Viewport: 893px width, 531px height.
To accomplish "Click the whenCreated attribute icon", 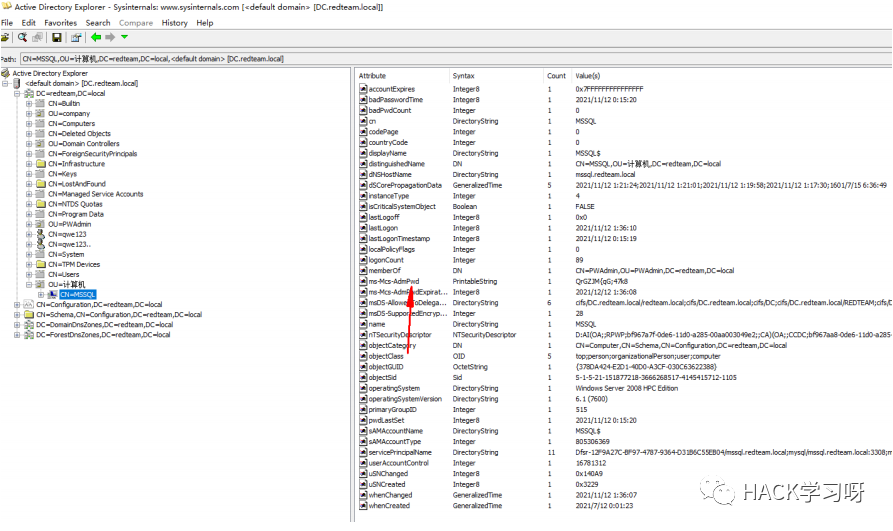I will point(363,506).
